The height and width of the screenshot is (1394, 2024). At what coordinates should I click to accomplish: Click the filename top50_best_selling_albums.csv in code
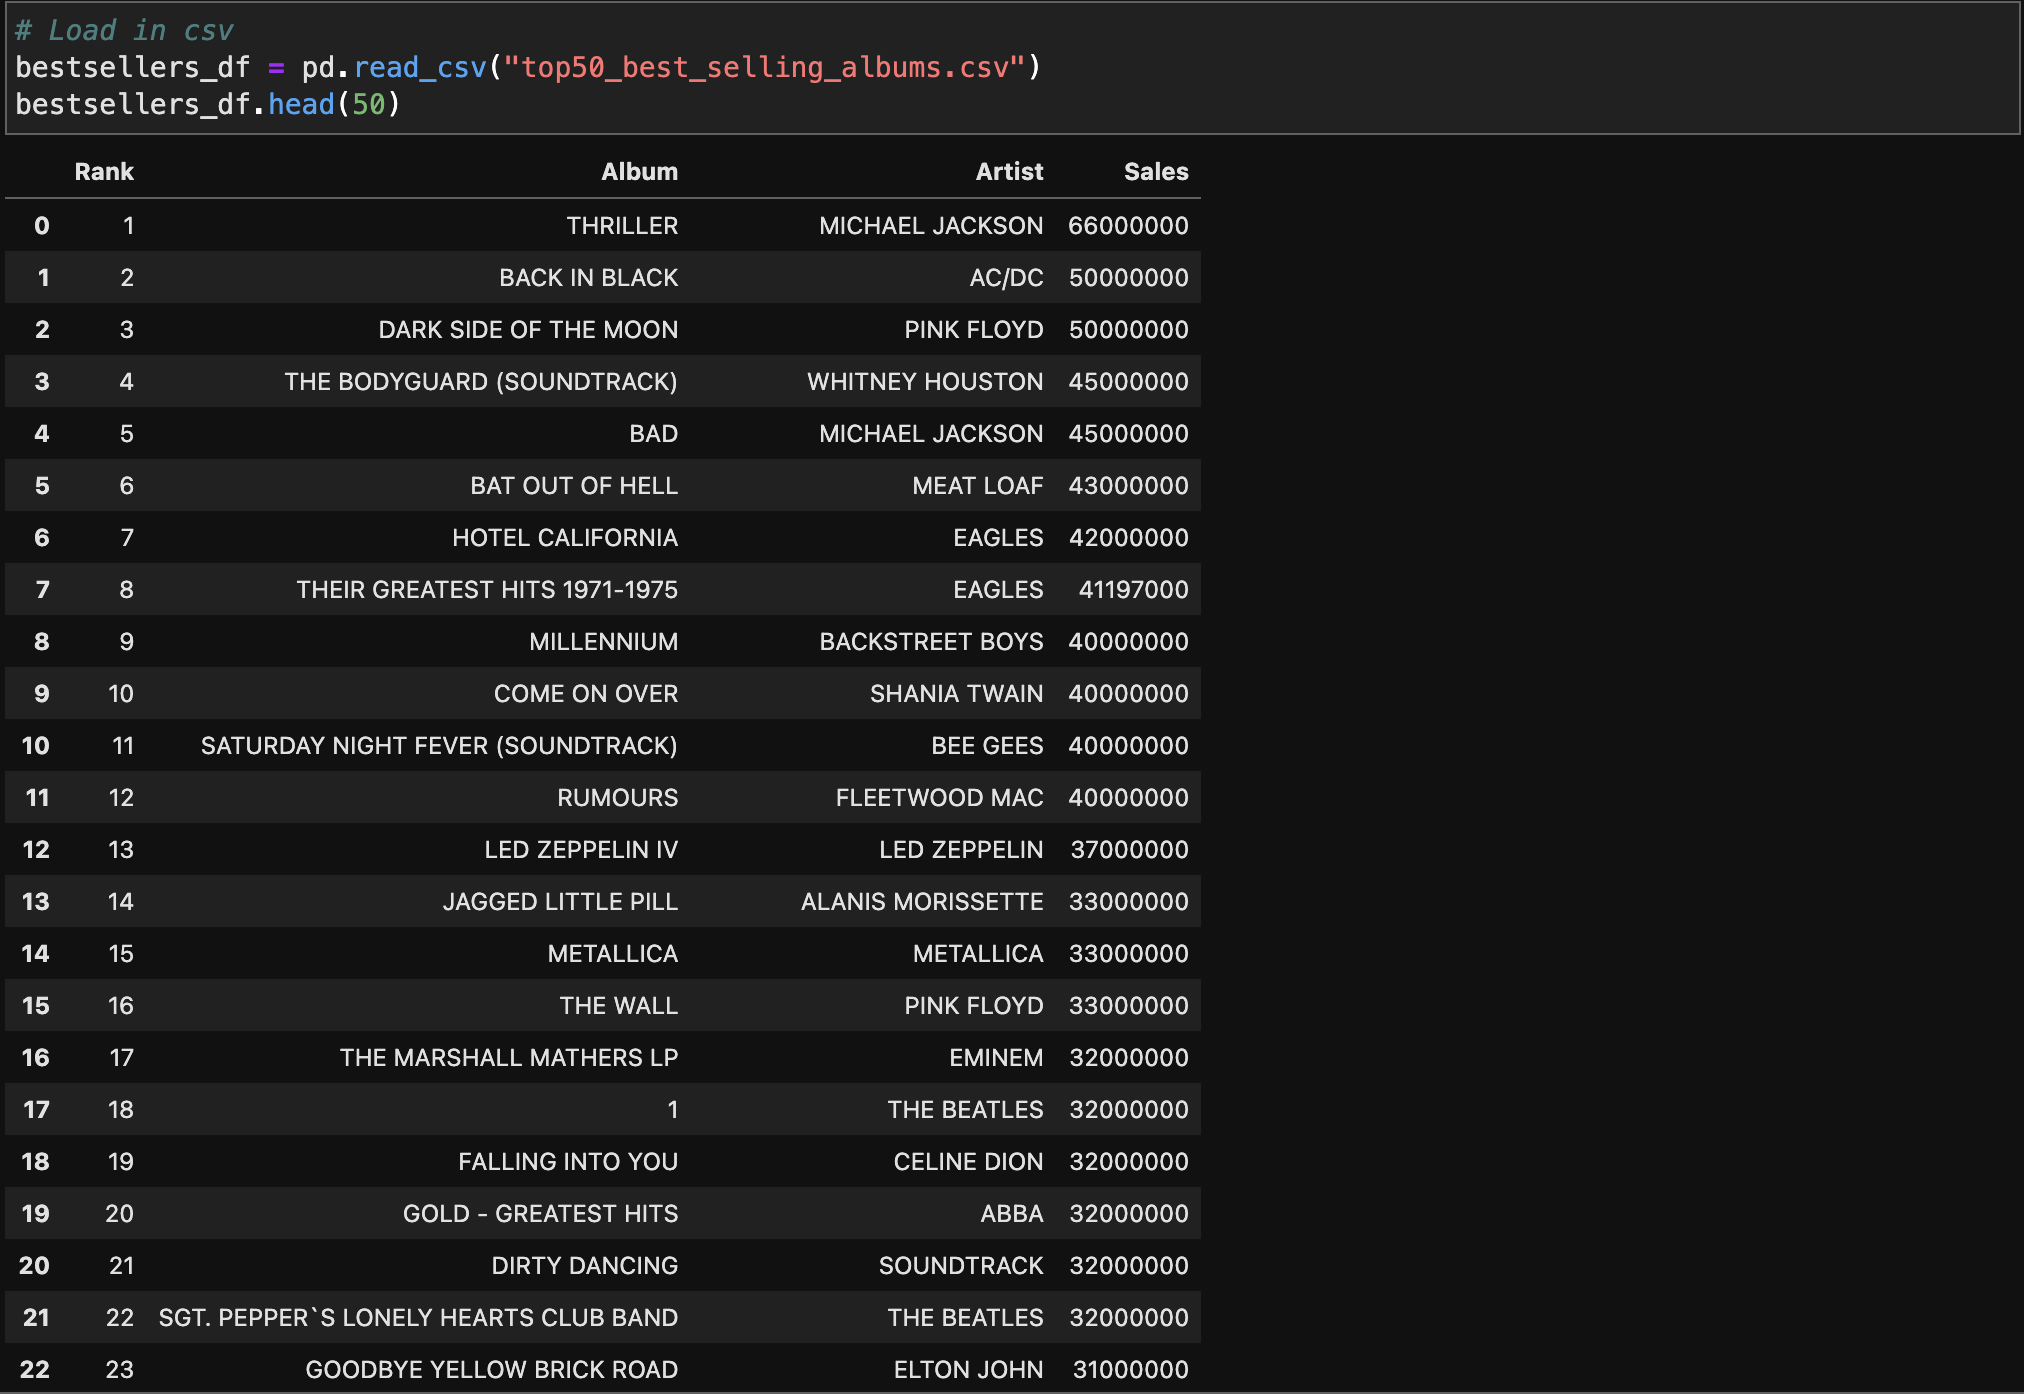pos(765,66)
